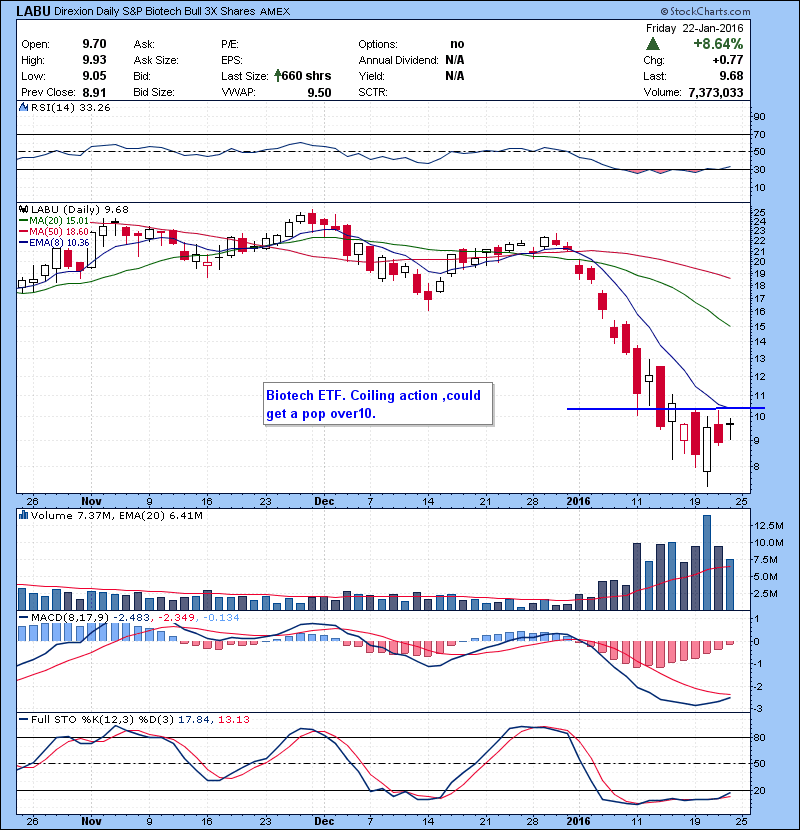800x830 pixels.
Task: Click the RSI(14) 33.26 label
Action: point(70,107)
